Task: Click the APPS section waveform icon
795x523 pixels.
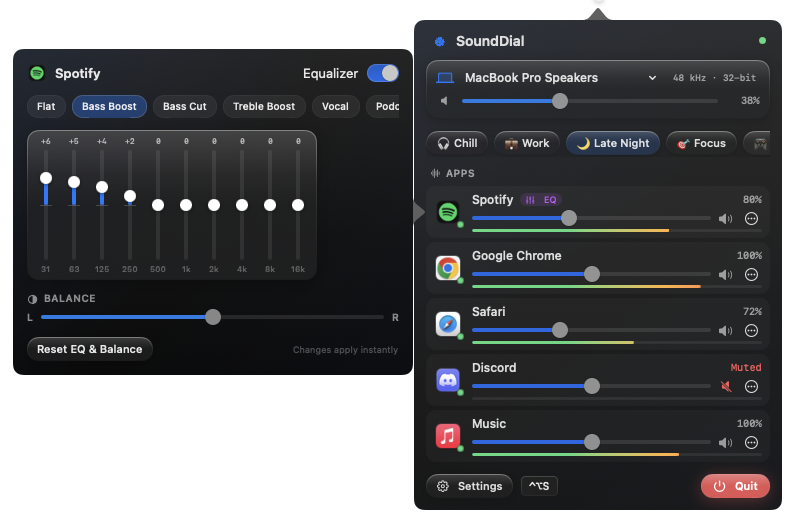Action: (435, 173)
